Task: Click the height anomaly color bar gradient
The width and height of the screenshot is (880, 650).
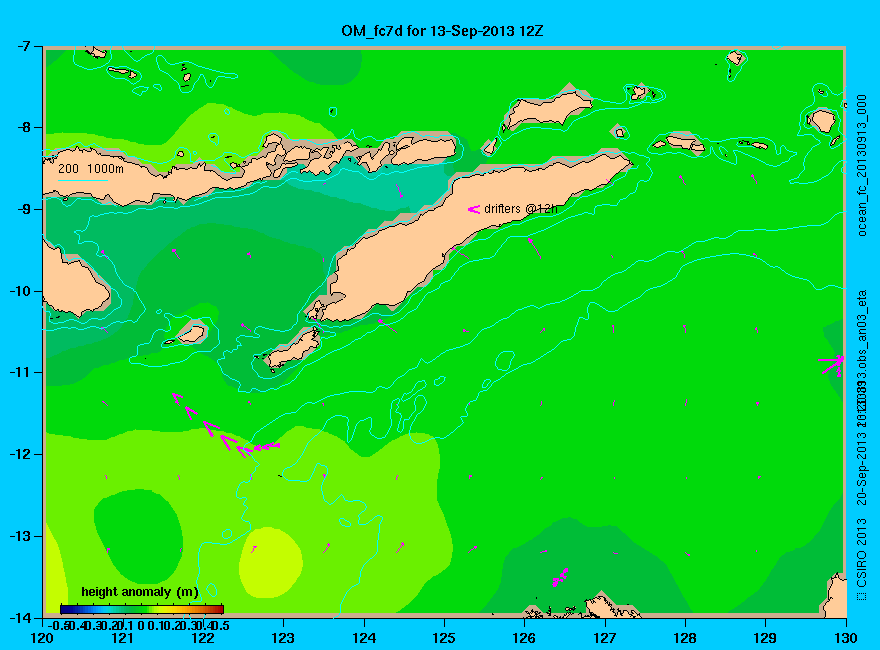Action: (142, 609)
